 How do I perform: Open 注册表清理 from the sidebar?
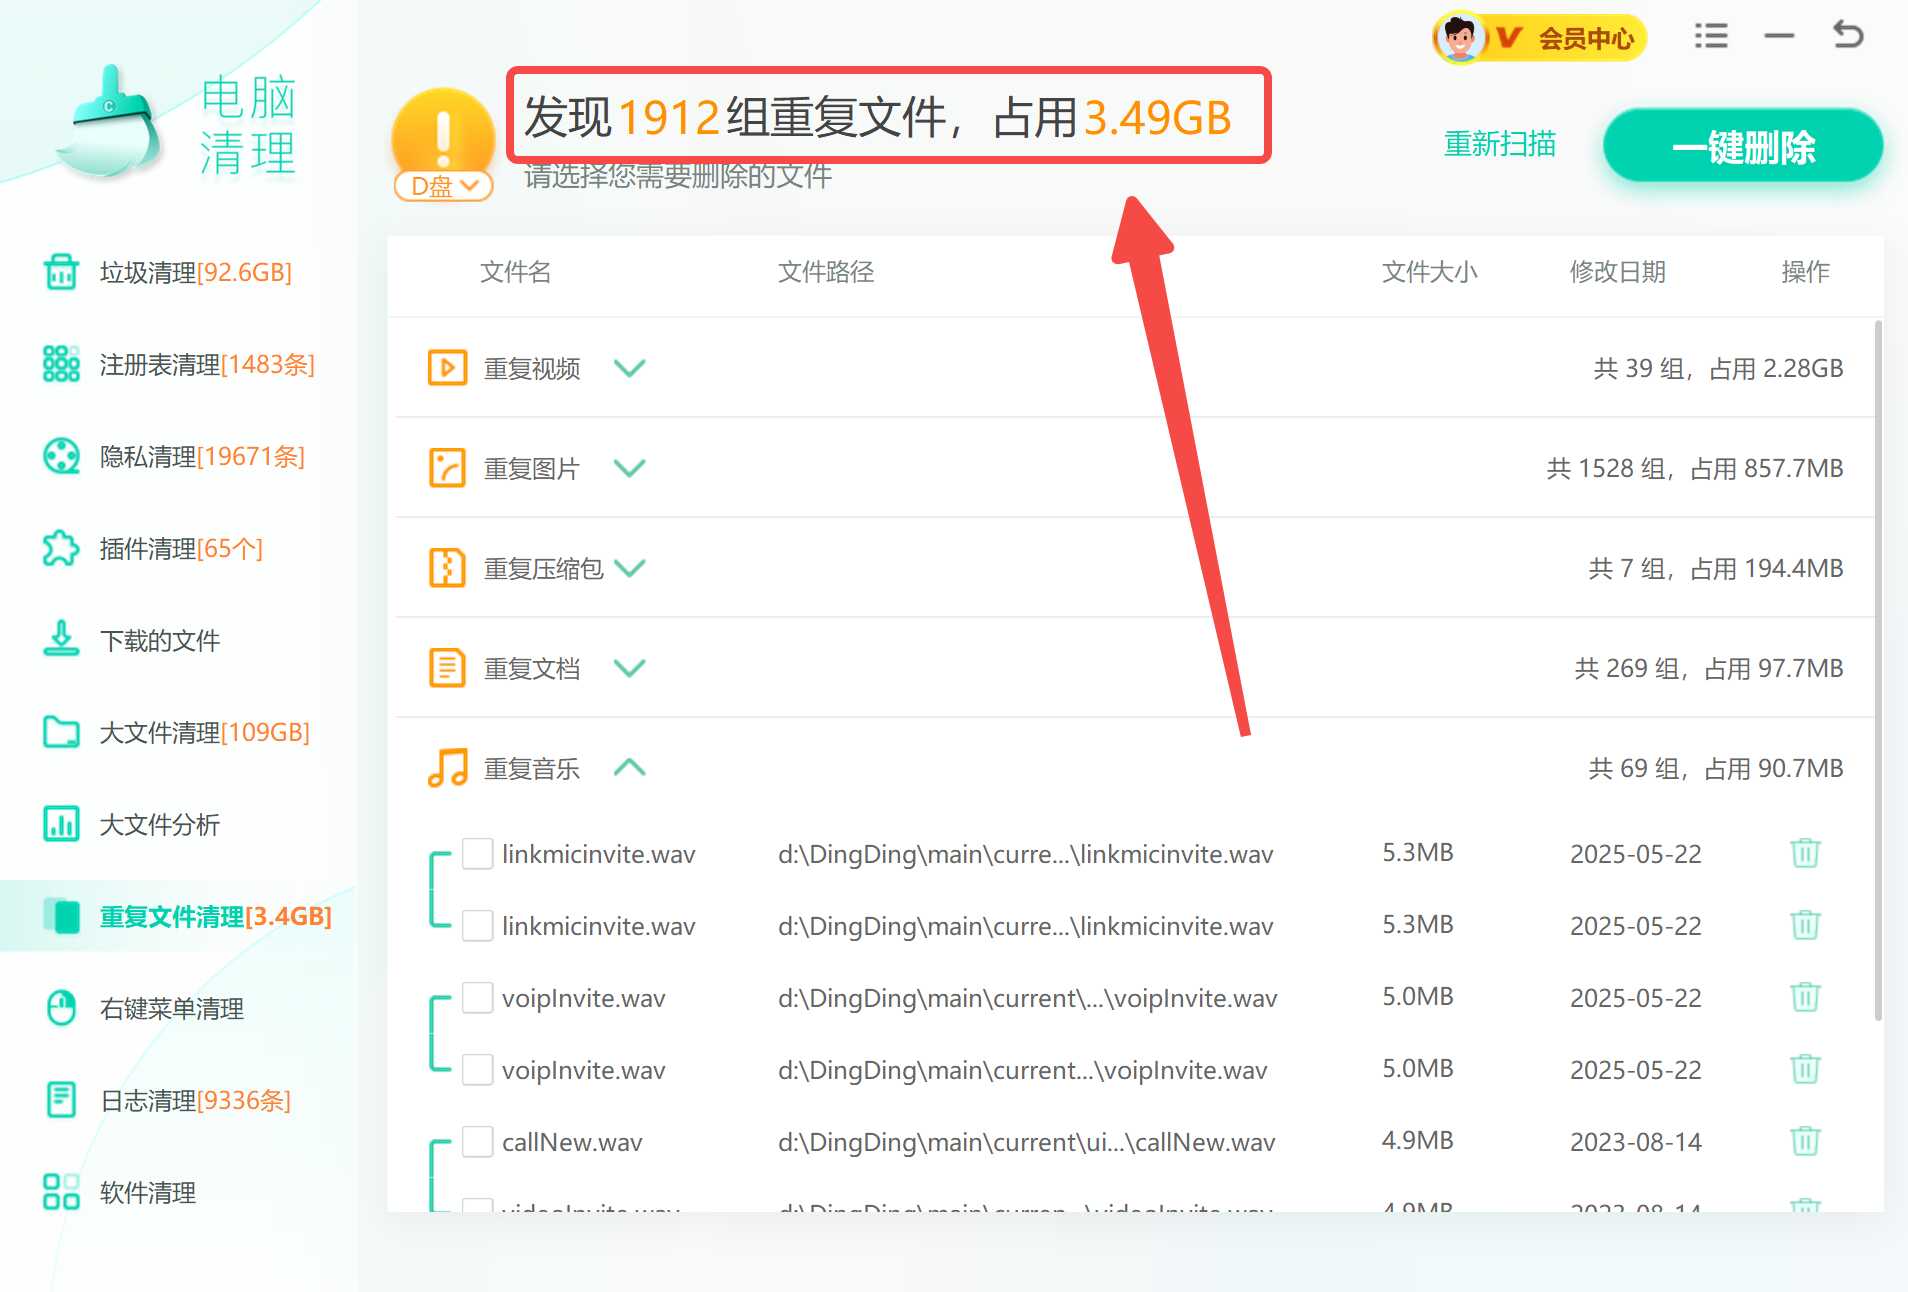(x=61, y=364)
